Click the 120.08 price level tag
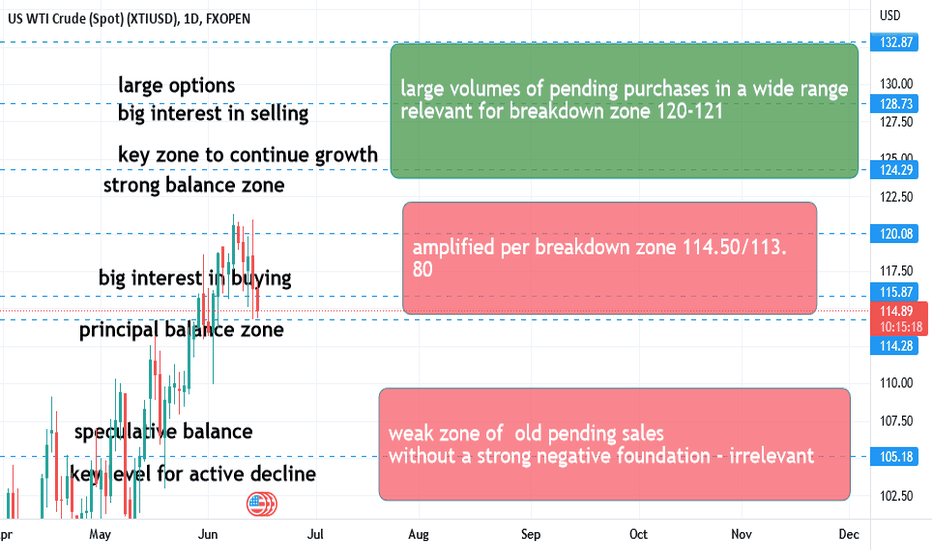 (x=896, y=234)
